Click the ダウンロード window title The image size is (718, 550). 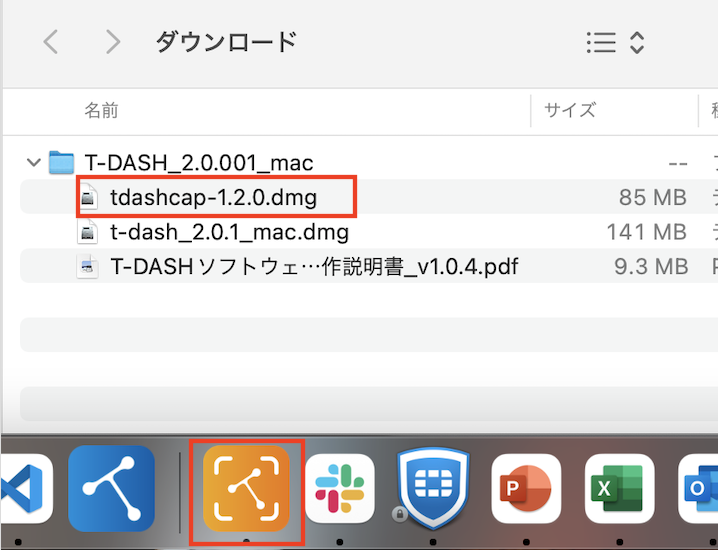pyautogui.click(x=226, y=42)
